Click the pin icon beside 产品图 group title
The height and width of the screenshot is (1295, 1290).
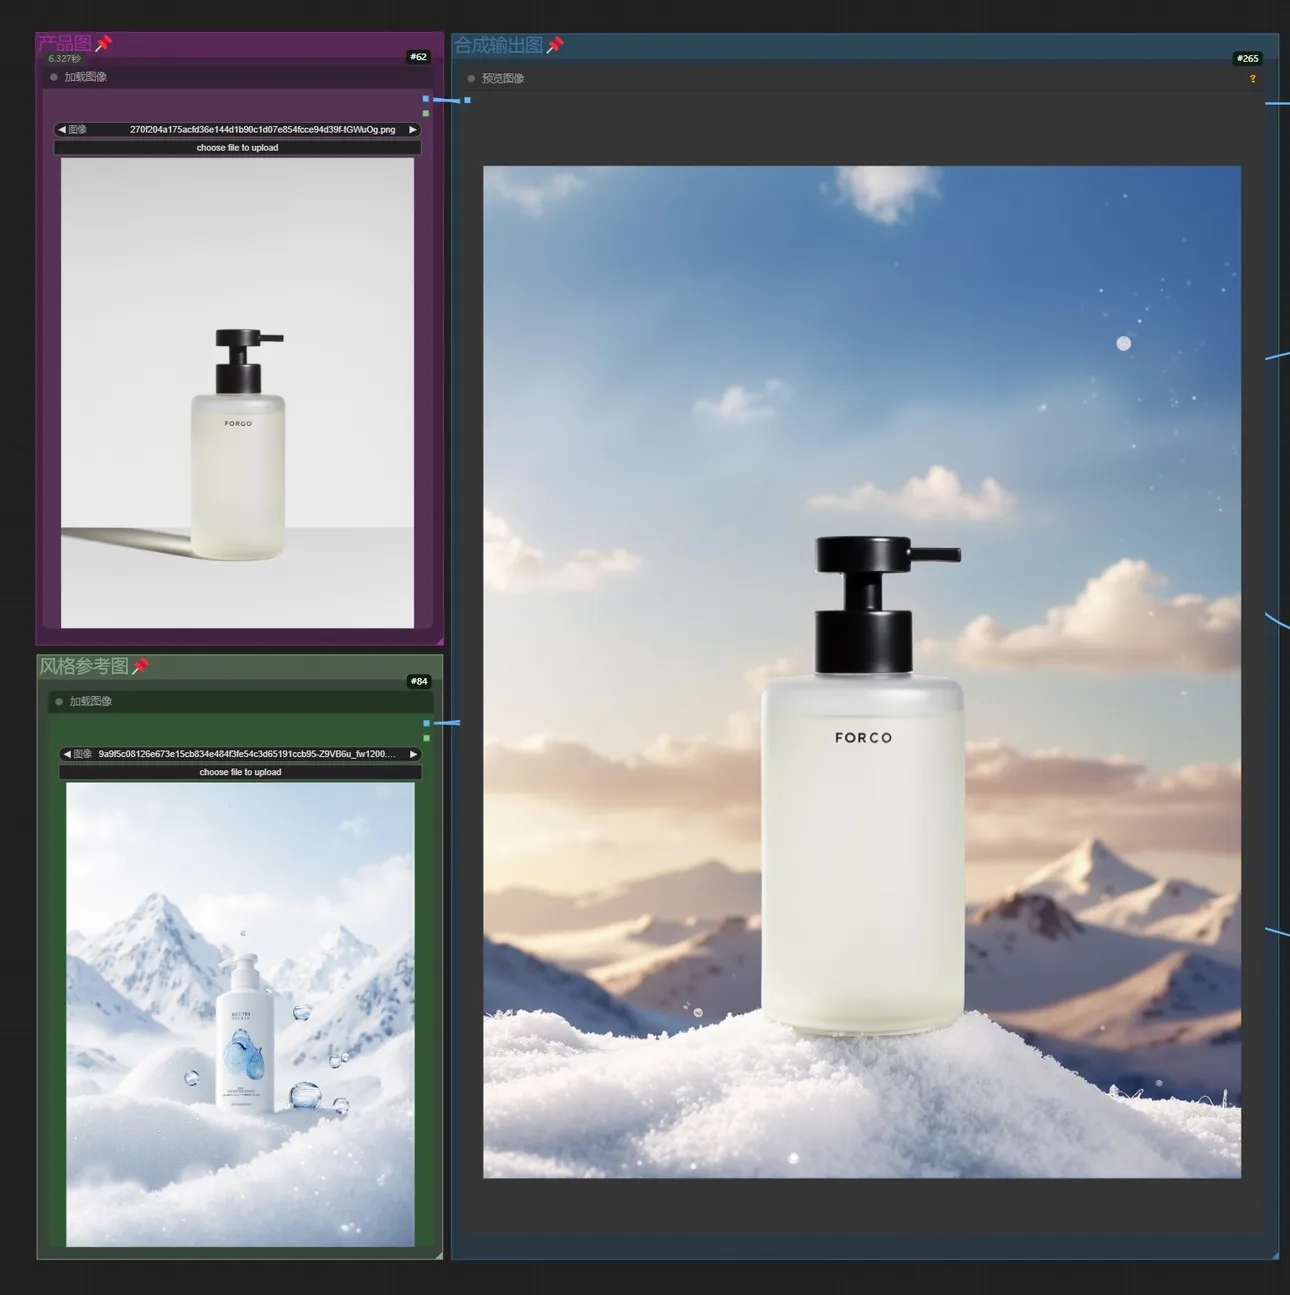point(103,43)
